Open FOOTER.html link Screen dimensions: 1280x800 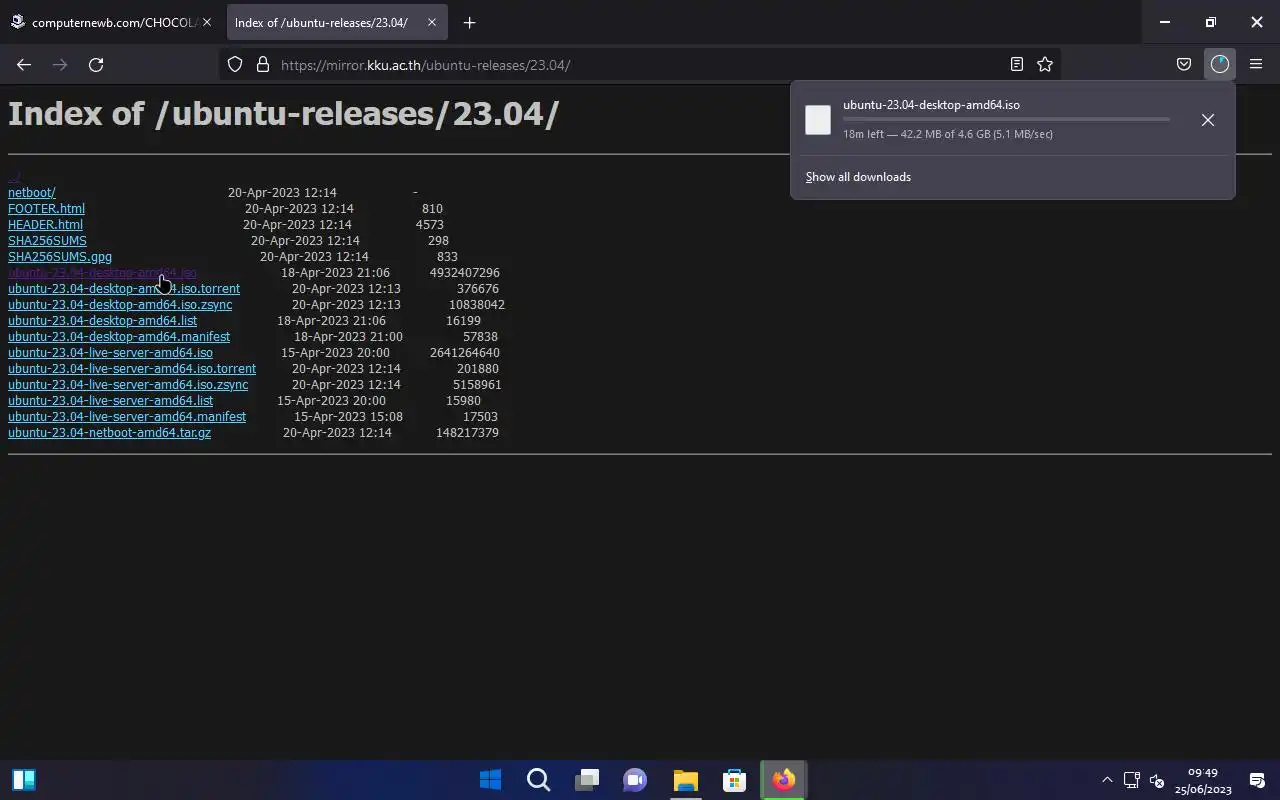(x=46, y=209)
